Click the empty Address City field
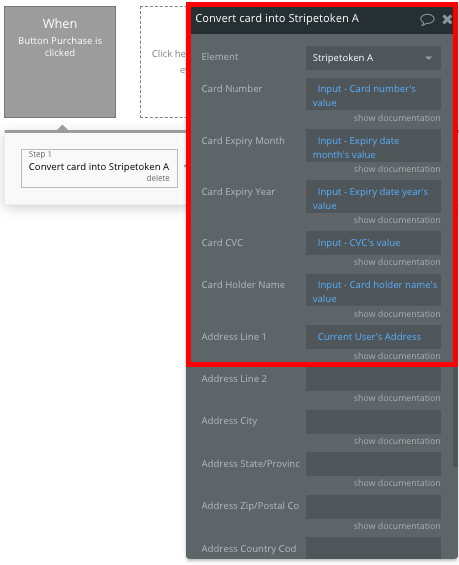The height and width of the screenshot is (565, 459). point(373,422)
